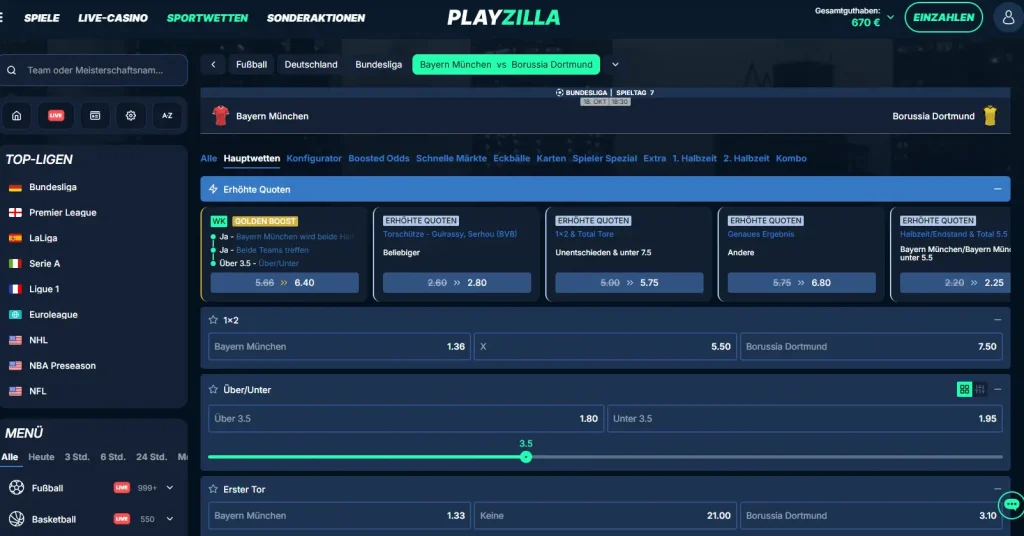Click the team or championship search field
The image size is (1024, 536).
click(94, 71)
